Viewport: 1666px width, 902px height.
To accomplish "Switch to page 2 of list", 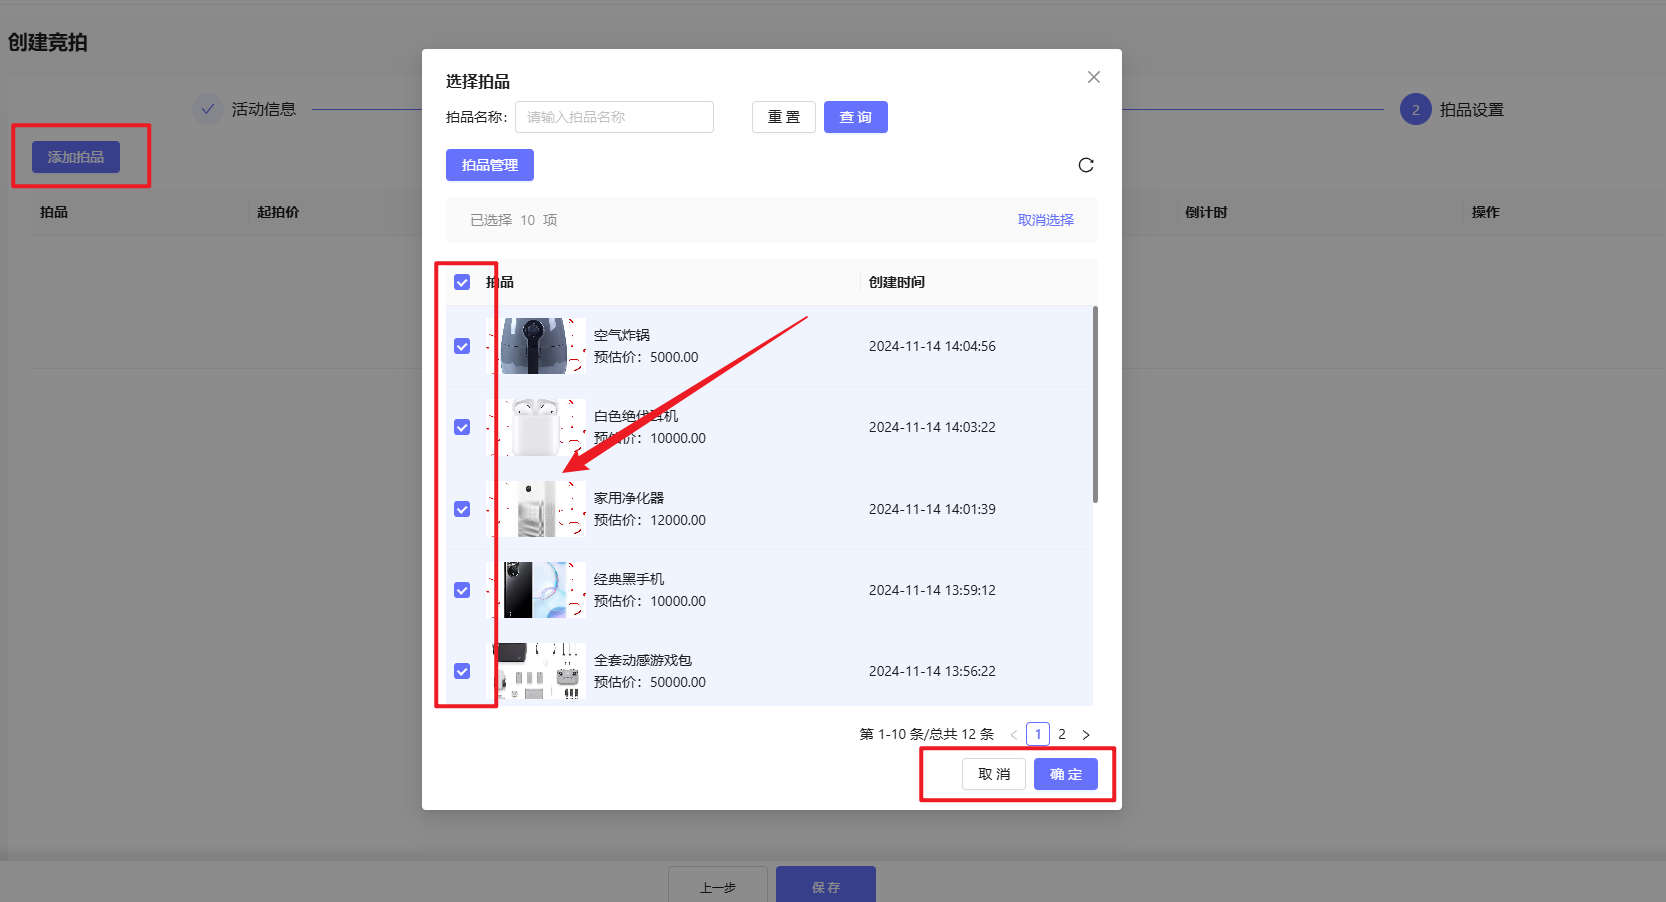I will (x=1062, y=734).
